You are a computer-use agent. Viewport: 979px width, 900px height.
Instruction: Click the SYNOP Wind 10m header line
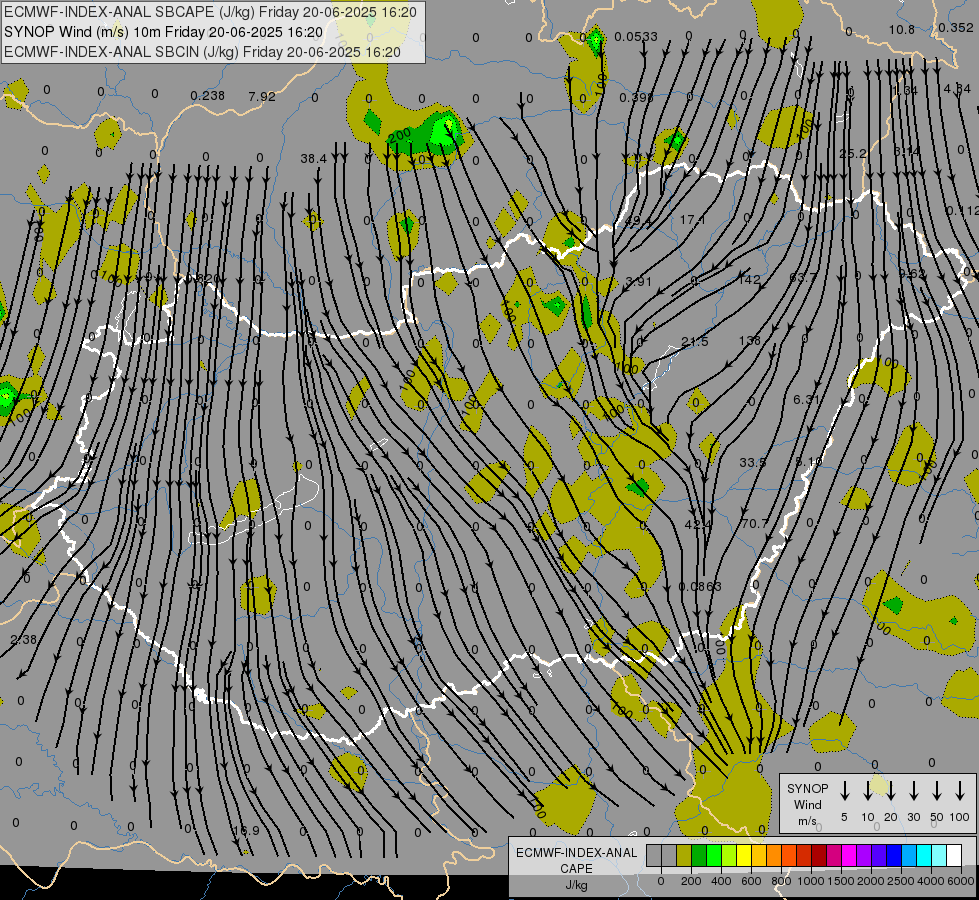click(x=164, y=32)
